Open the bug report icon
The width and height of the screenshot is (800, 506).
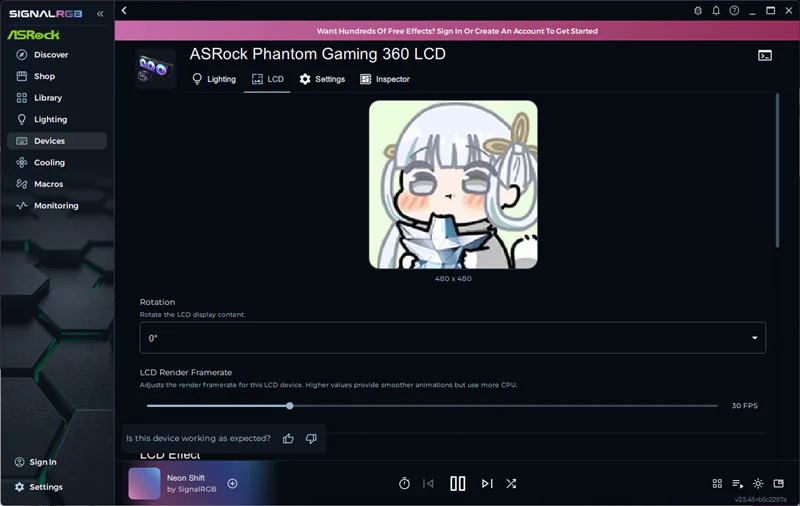pyautogui.click(x=698, y=11)
